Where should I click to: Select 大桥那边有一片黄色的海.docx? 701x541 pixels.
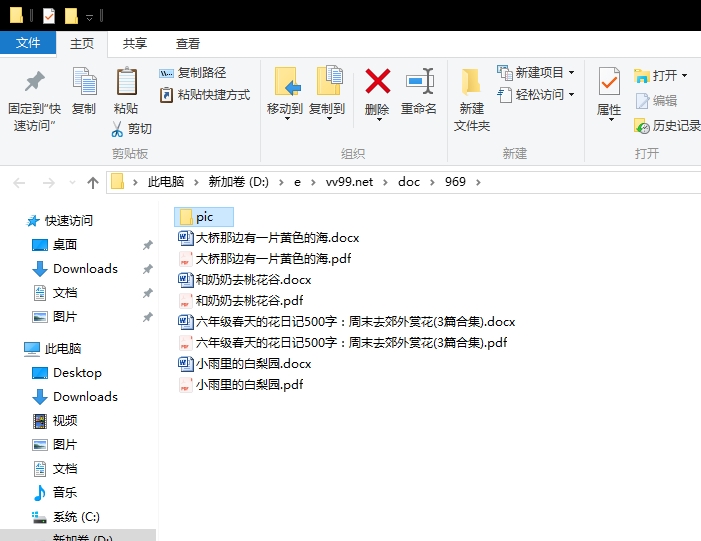click(269, 238)
